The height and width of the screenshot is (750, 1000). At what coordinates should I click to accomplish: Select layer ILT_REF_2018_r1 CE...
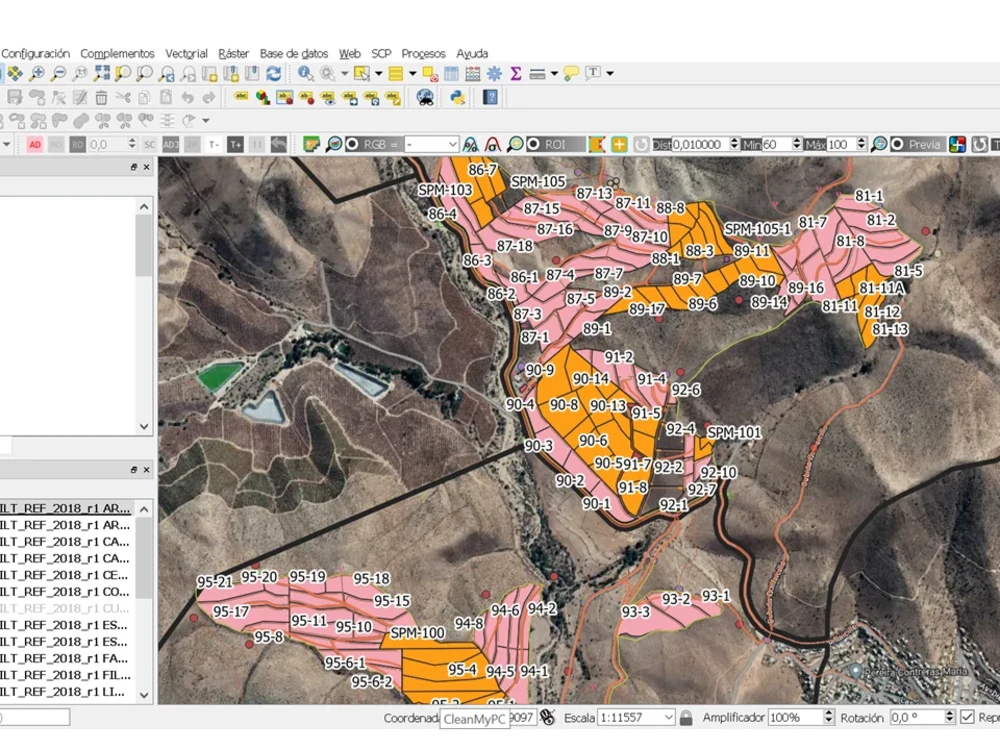pos(66,575)
